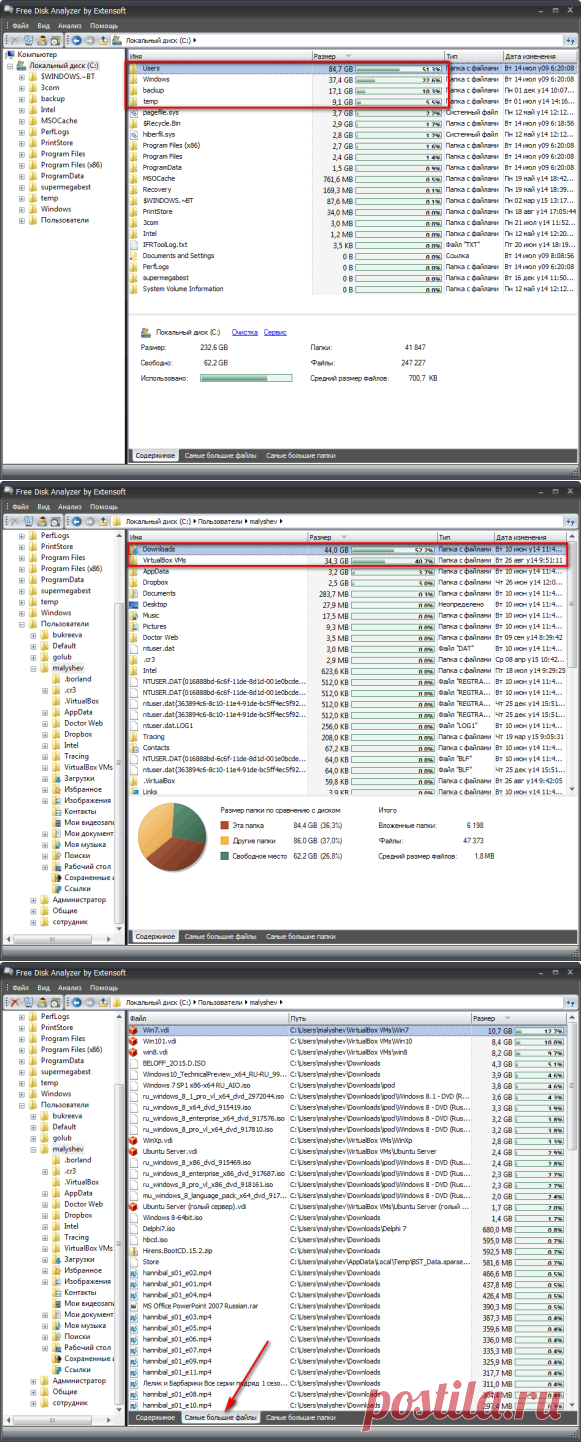Click hannibal_s01_e02.mp4 video file icon

[135, 1272]
